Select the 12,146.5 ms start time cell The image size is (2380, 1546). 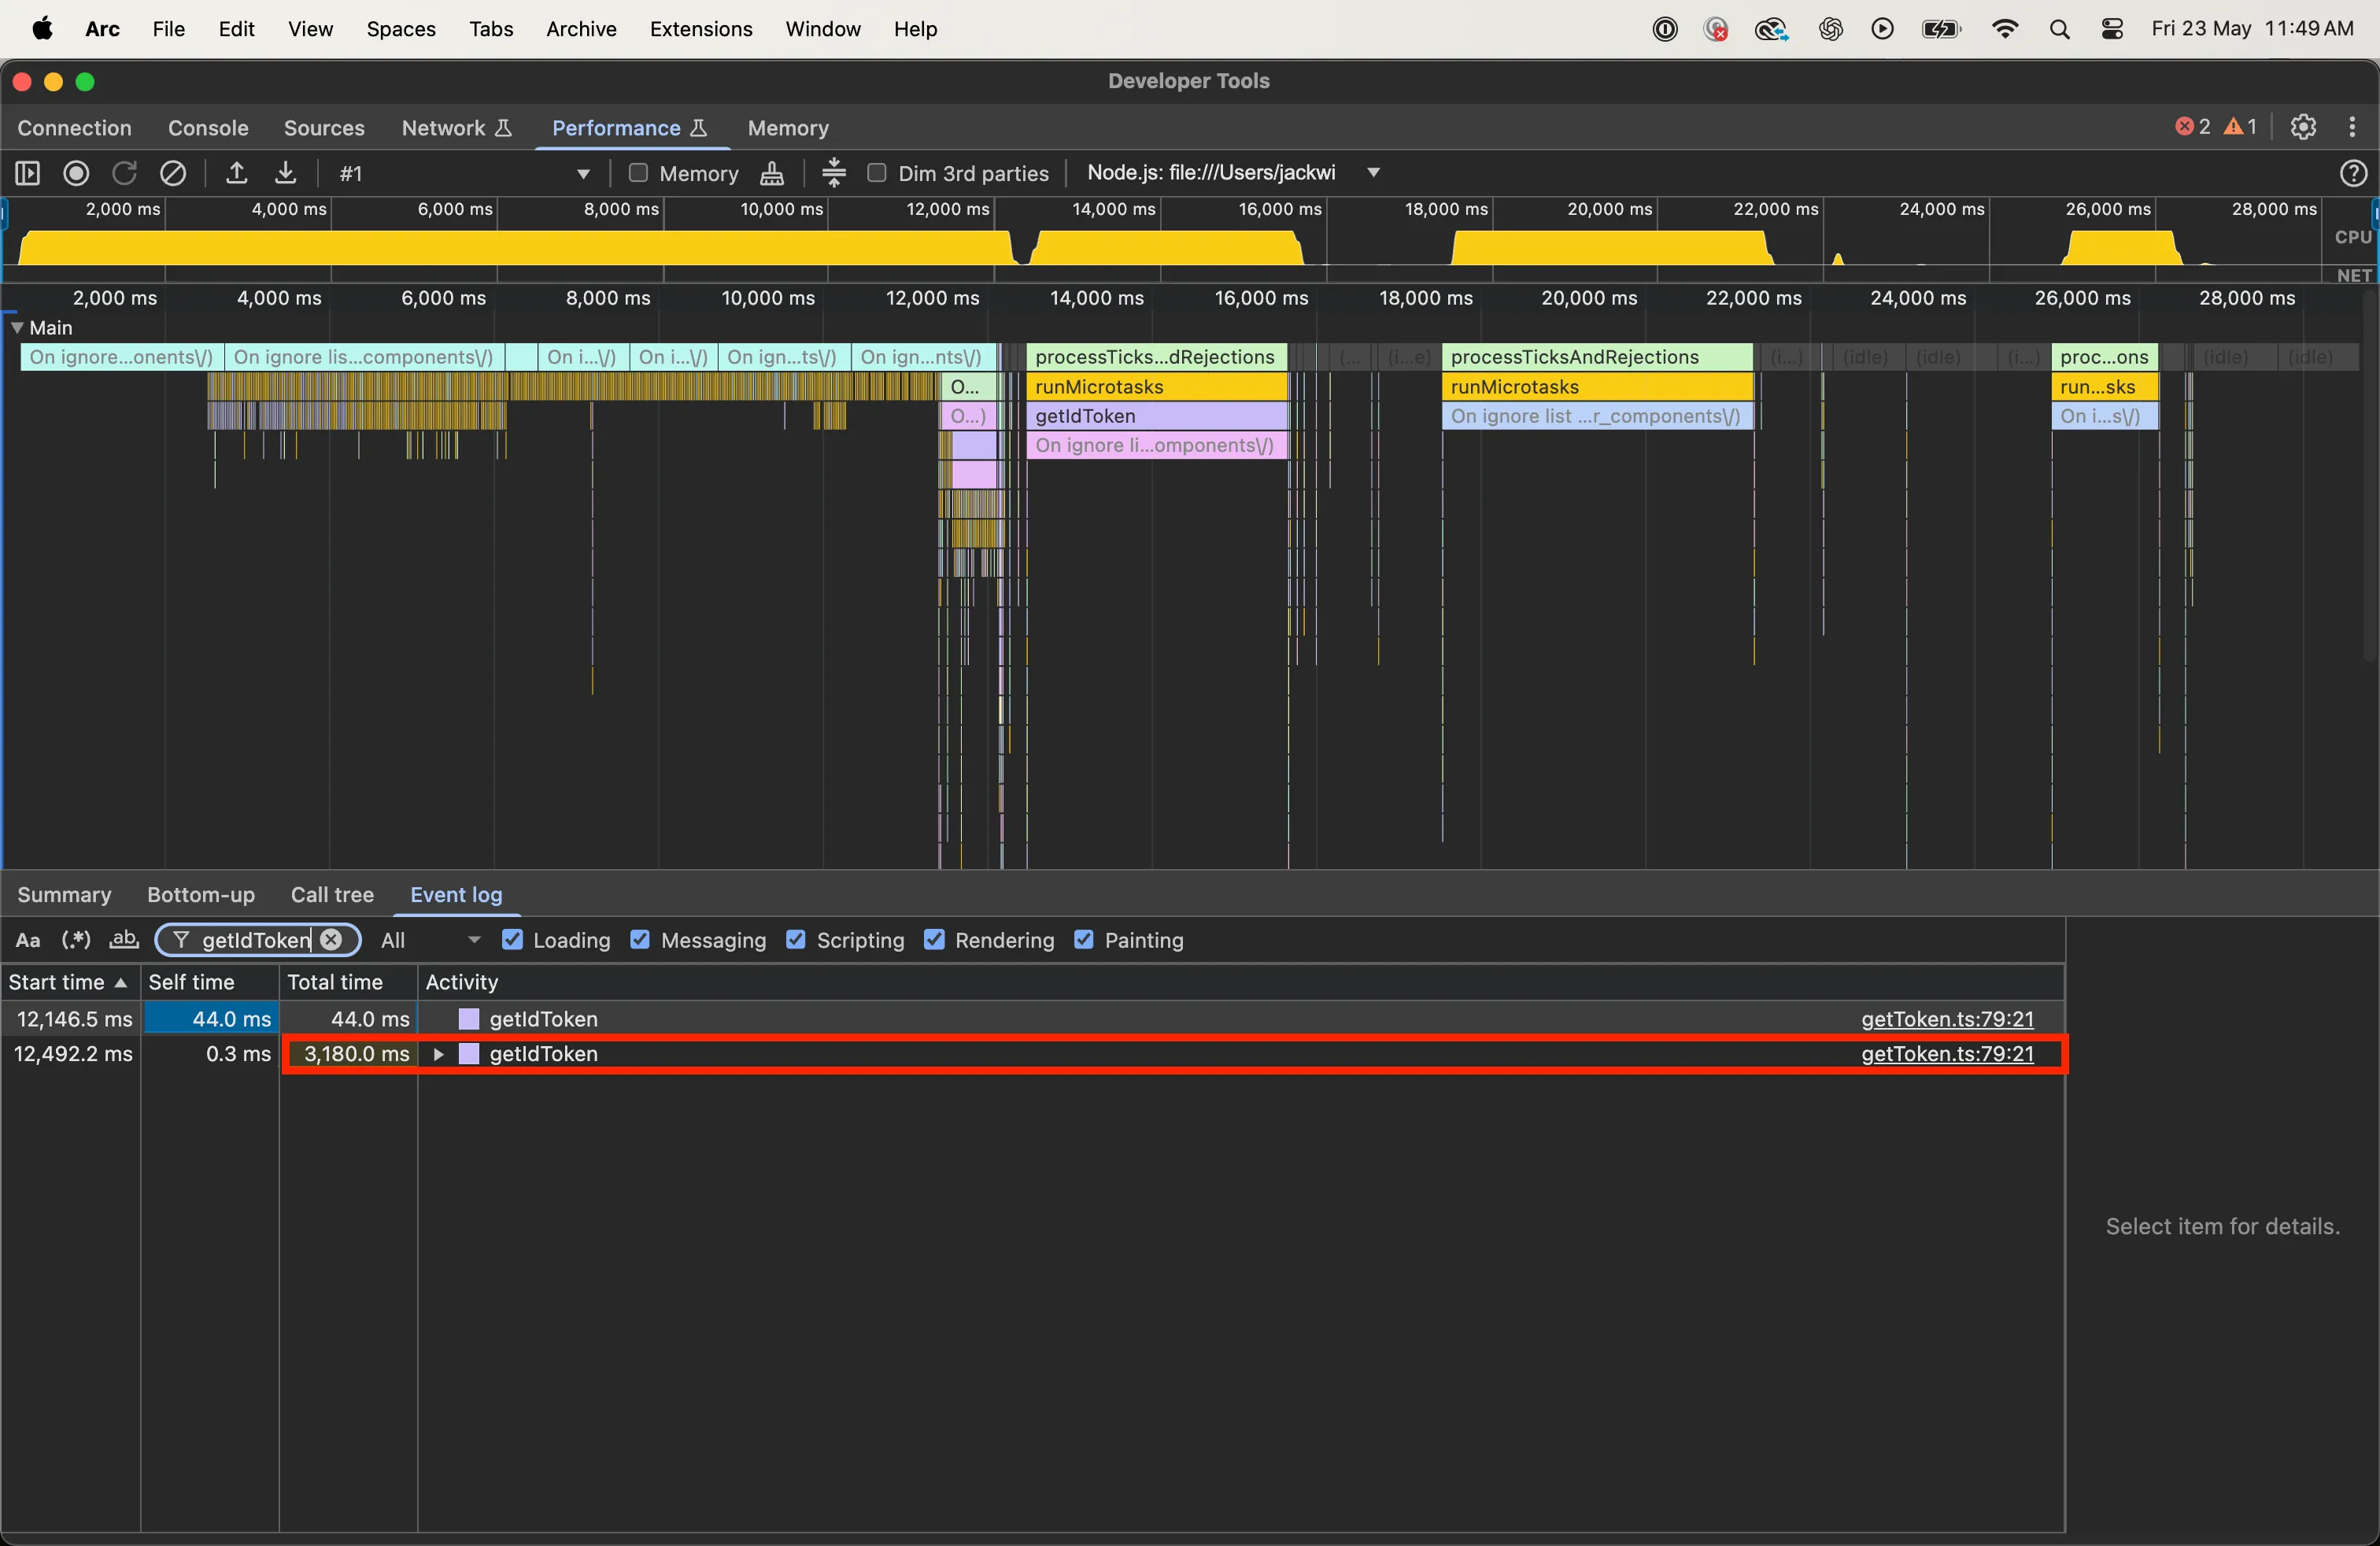tap(70, 1019)
